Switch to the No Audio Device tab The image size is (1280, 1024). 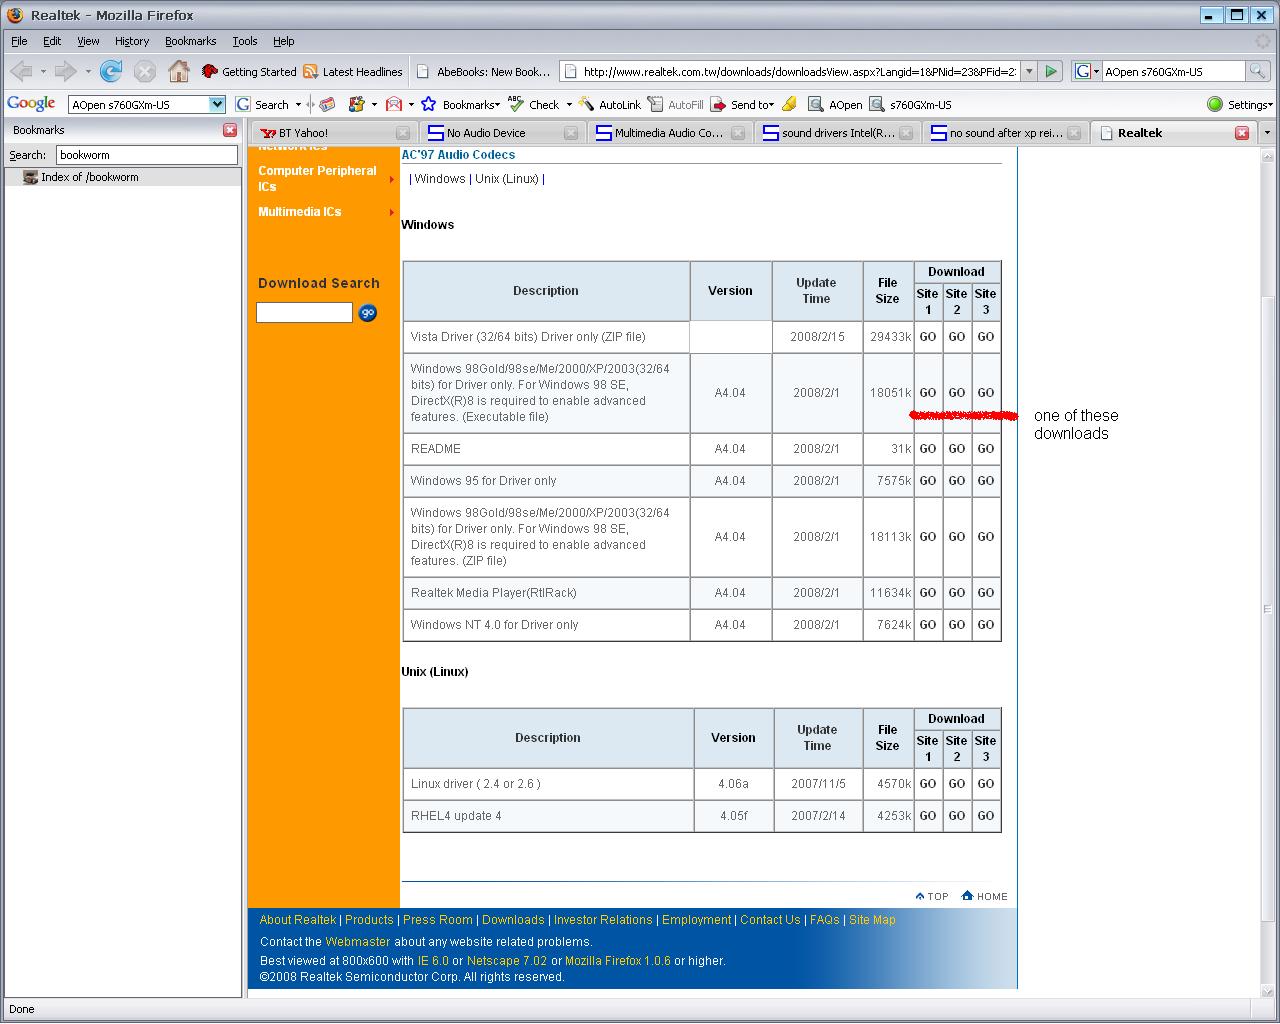coord(502,133)
